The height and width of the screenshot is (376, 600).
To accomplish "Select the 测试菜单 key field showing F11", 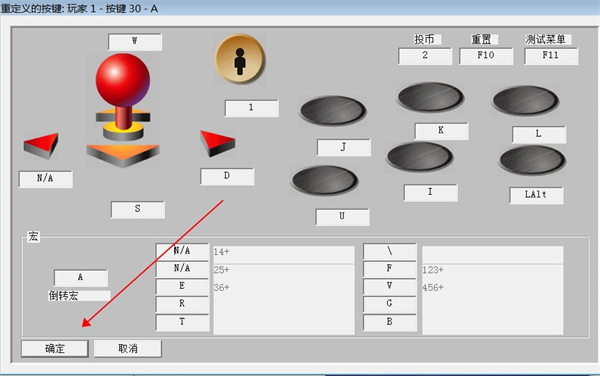I will [x=551, y=56].
